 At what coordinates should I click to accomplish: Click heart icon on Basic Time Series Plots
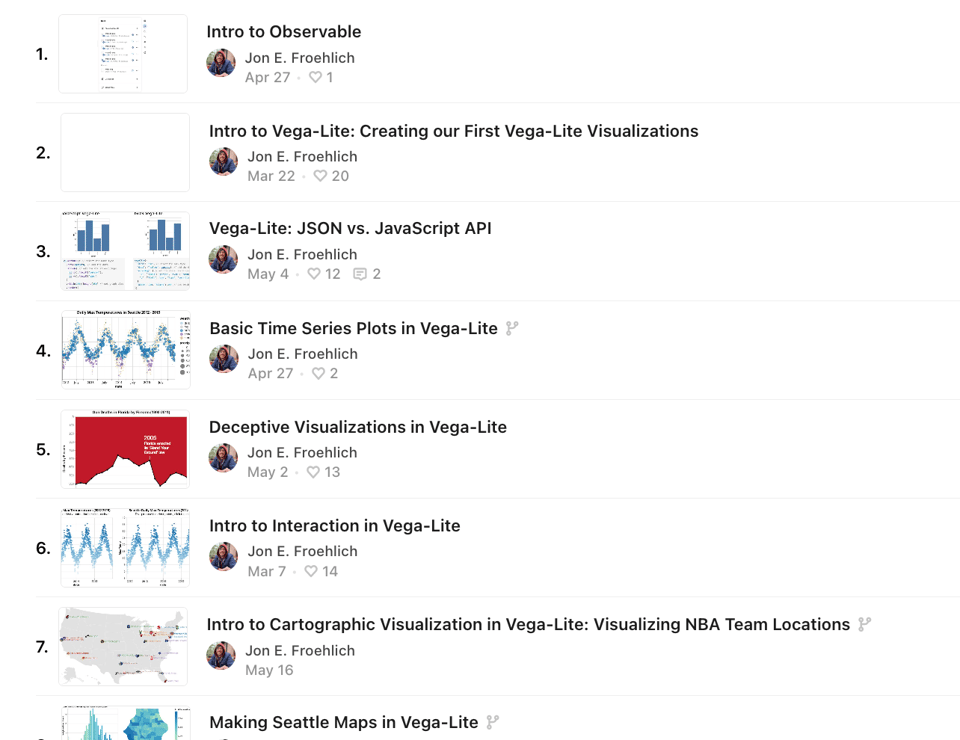click(318, 373)
